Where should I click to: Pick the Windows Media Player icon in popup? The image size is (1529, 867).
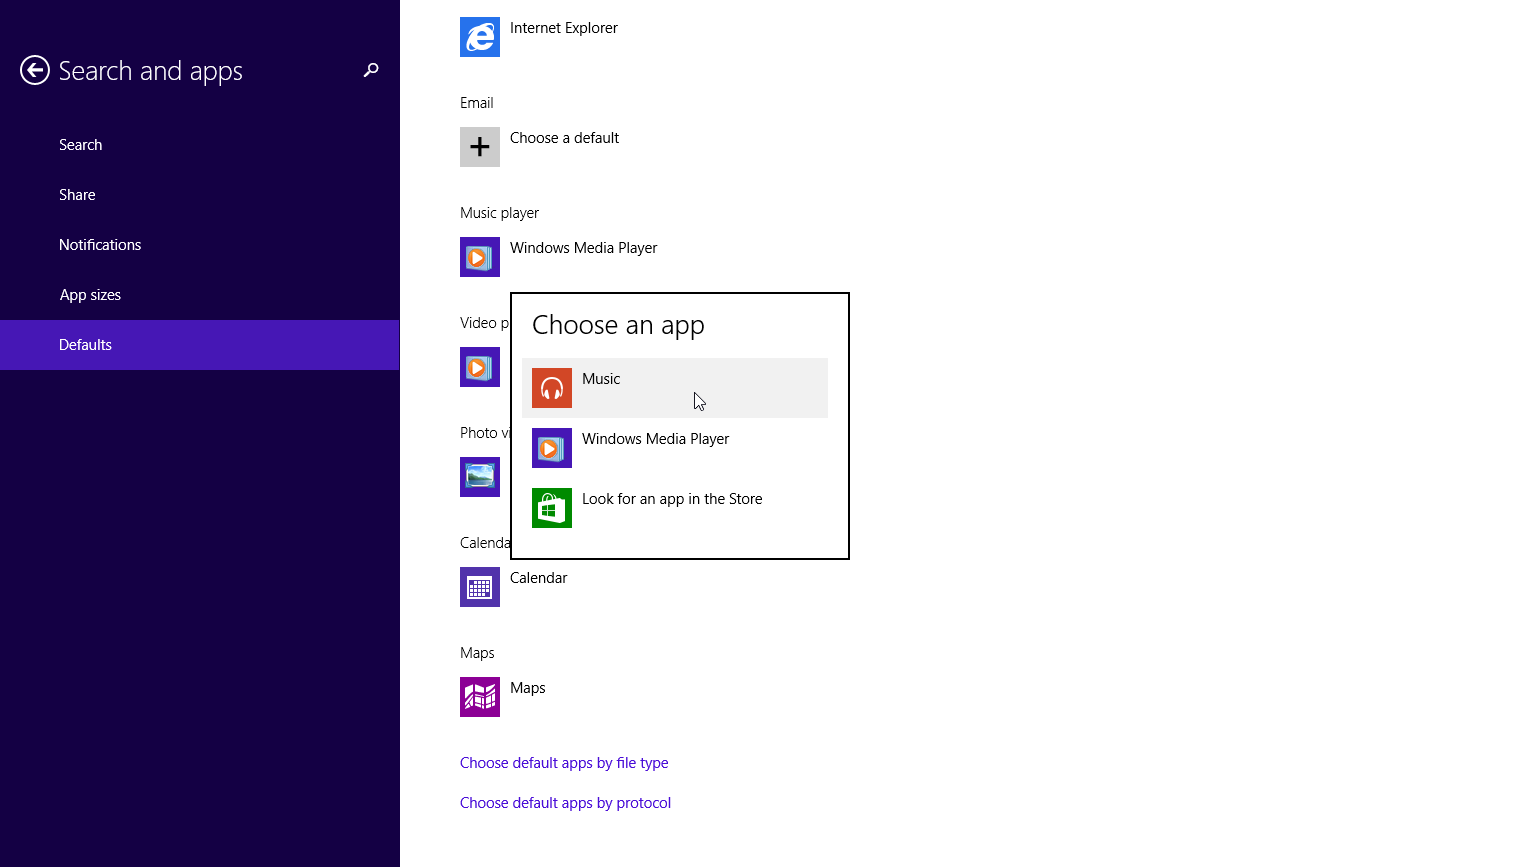552,448
